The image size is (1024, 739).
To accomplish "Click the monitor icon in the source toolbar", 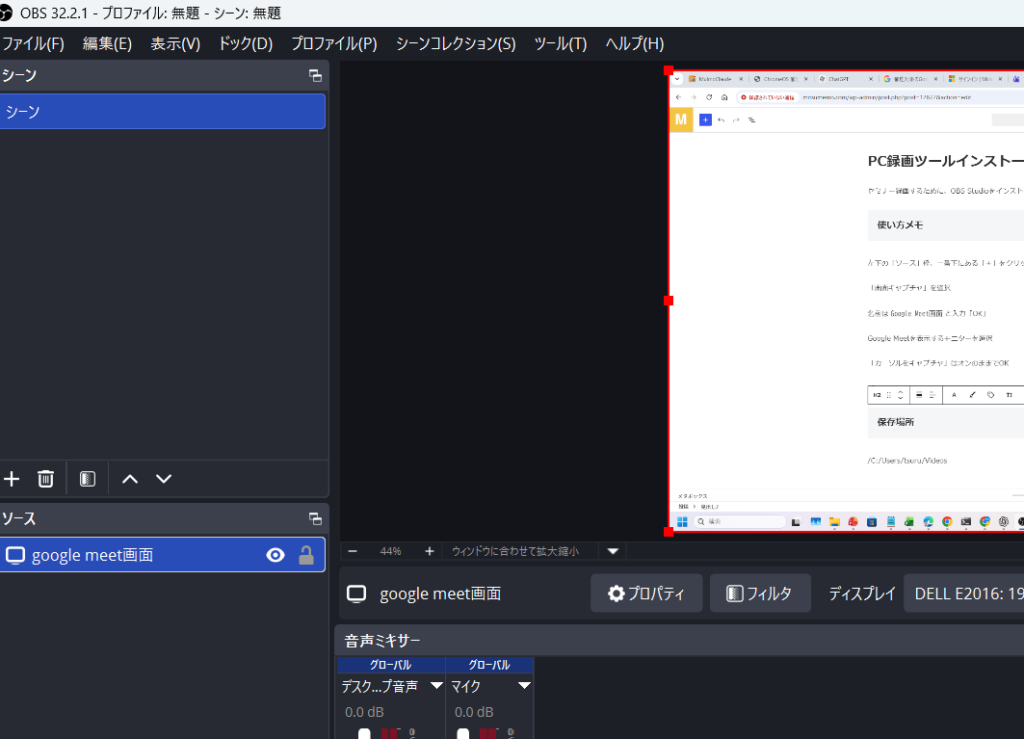I will pyautogui.click(x=357, y=594).
